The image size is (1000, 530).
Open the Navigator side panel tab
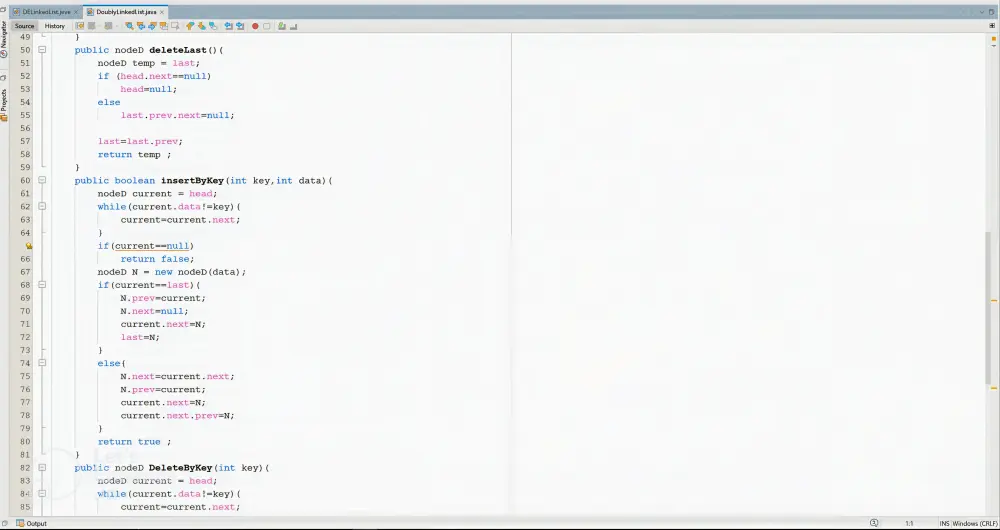4,40
